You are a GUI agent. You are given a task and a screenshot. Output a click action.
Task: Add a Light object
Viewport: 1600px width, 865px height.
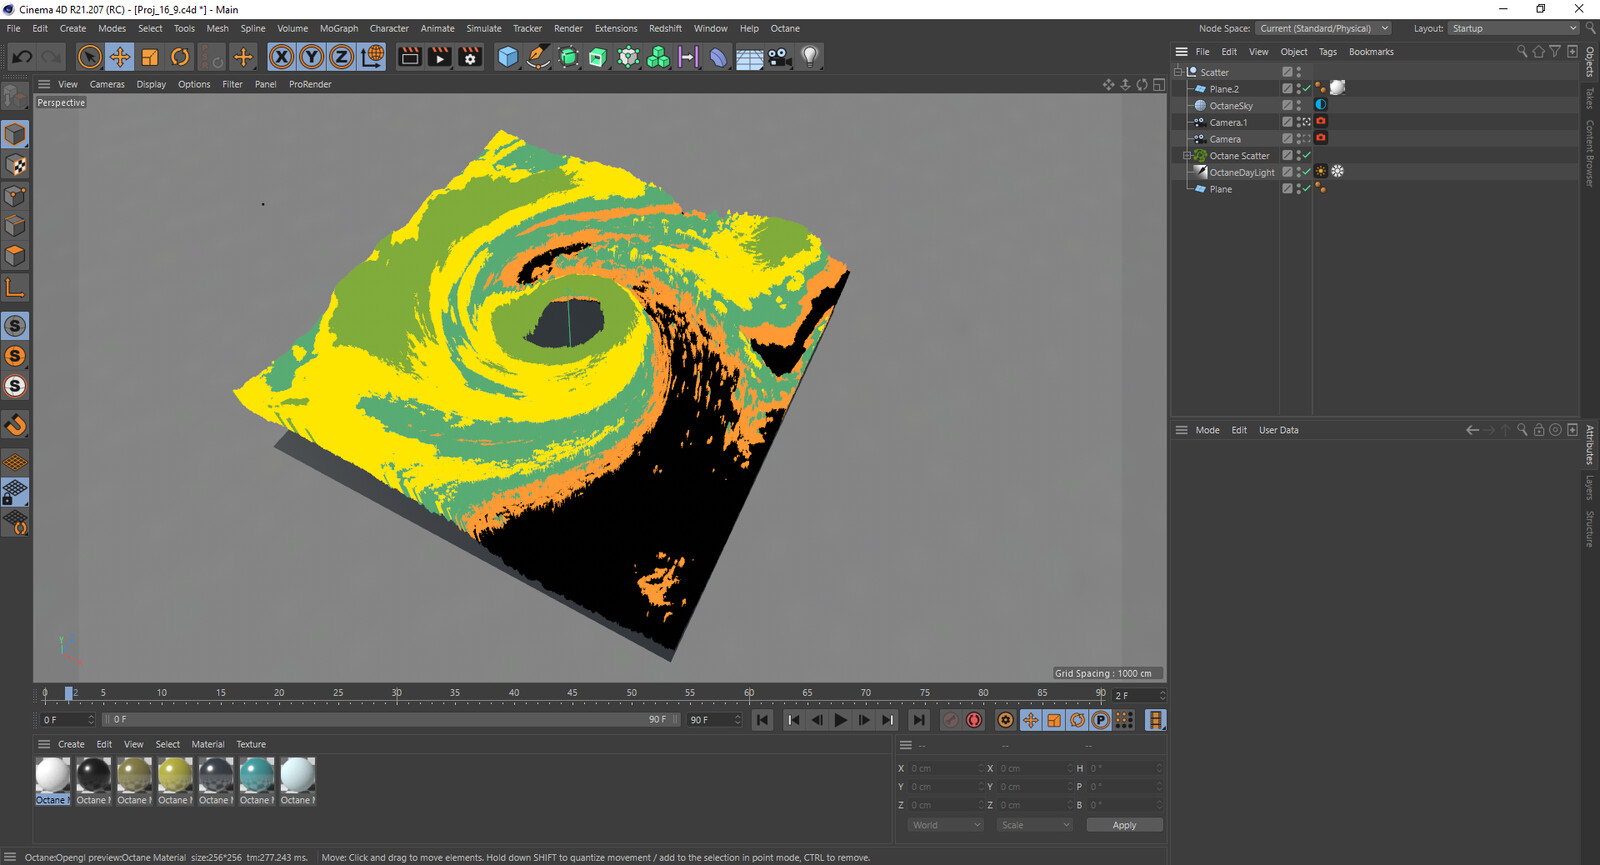click(810, 57)
